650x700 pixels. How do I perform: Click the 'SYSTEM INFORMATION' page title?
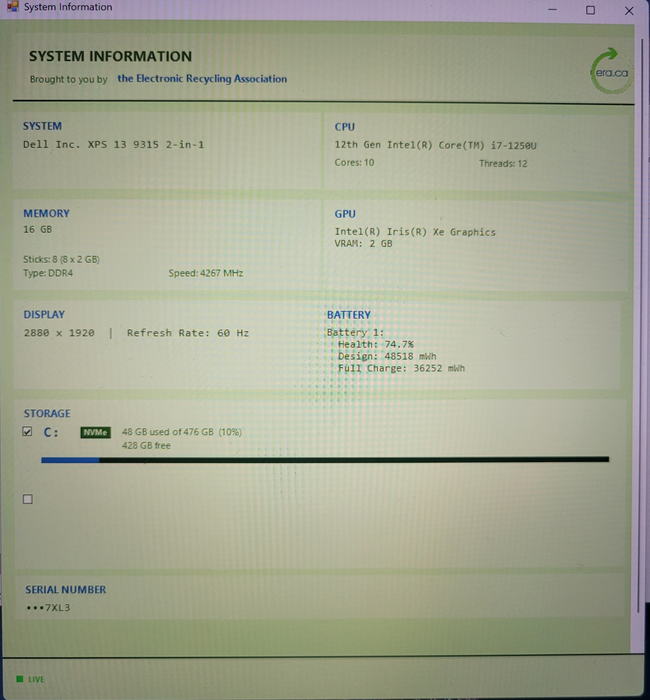tap(110, 56)
